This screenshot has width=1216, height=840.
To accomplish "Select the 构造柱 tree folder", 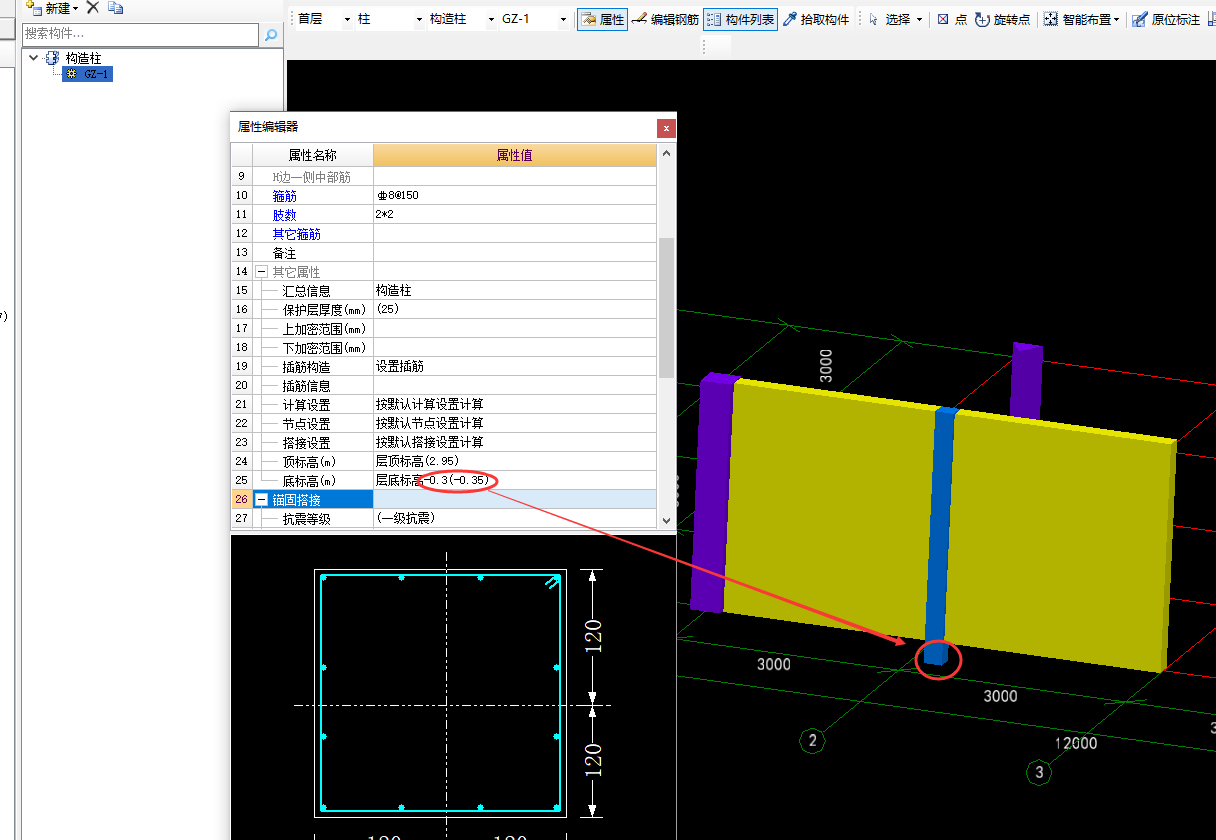I will pos(83,58).
